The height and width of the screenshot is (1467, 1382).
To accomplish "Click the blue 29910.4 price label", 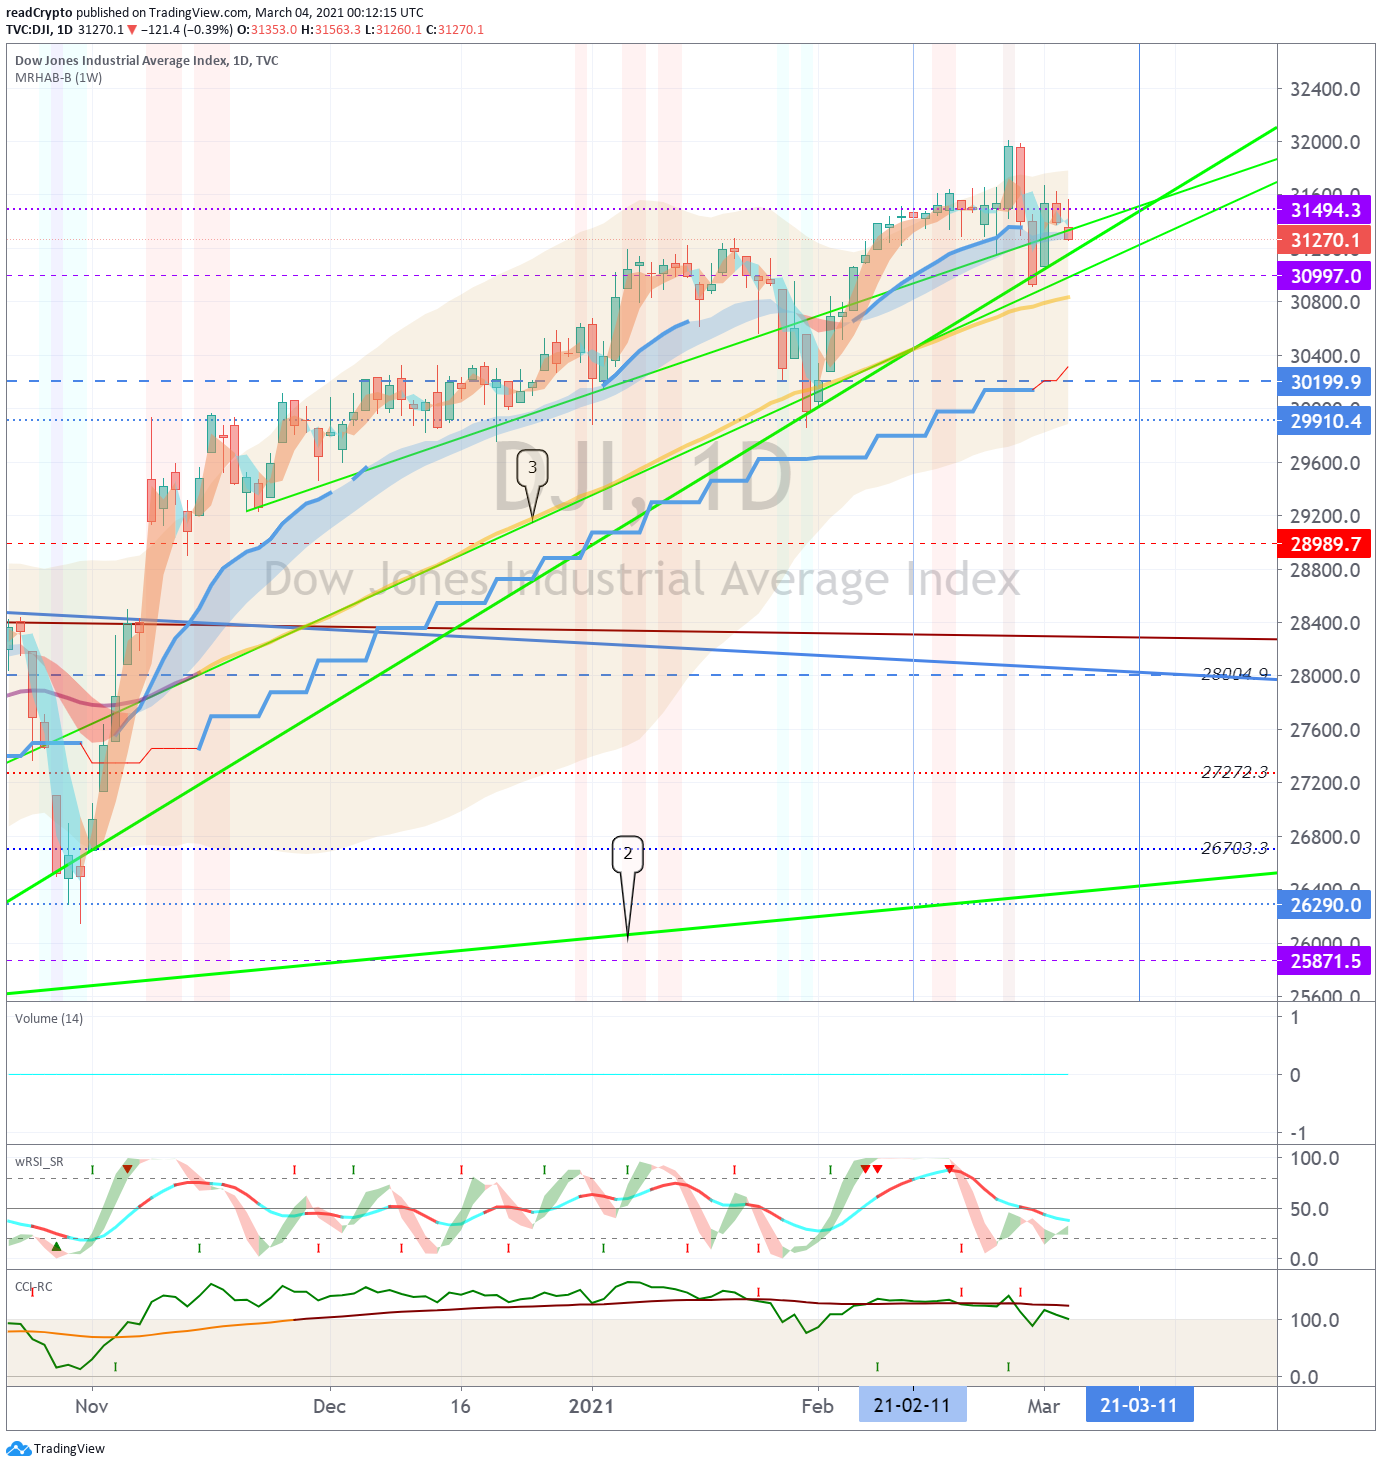I will click(1324, 421).
